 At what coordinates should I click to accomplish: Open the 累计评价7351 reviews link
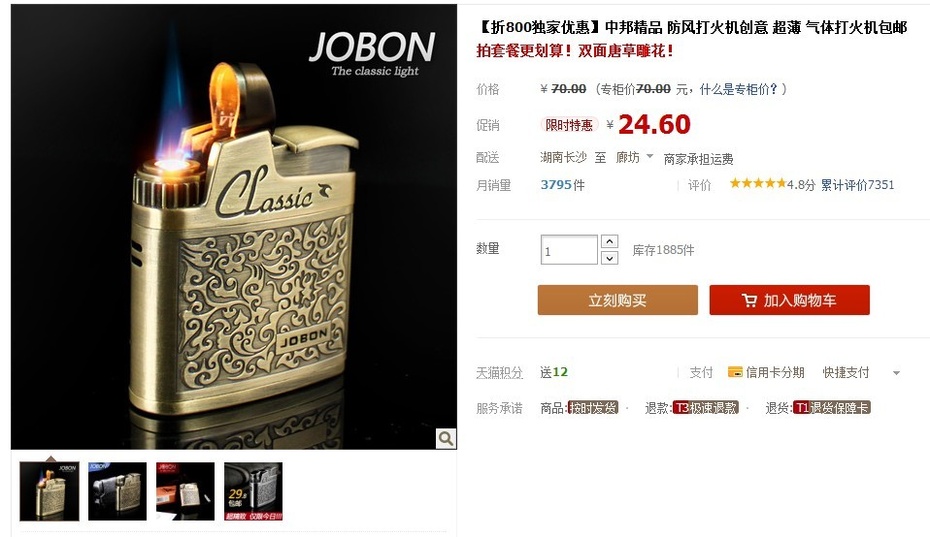point(857,185)
